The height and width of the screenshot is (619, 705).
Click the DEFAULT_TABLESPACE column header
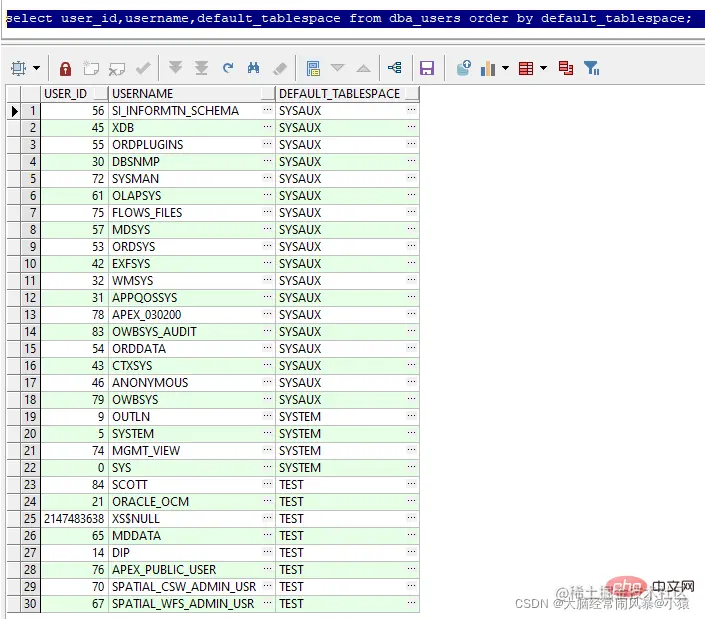coord(347,94)
